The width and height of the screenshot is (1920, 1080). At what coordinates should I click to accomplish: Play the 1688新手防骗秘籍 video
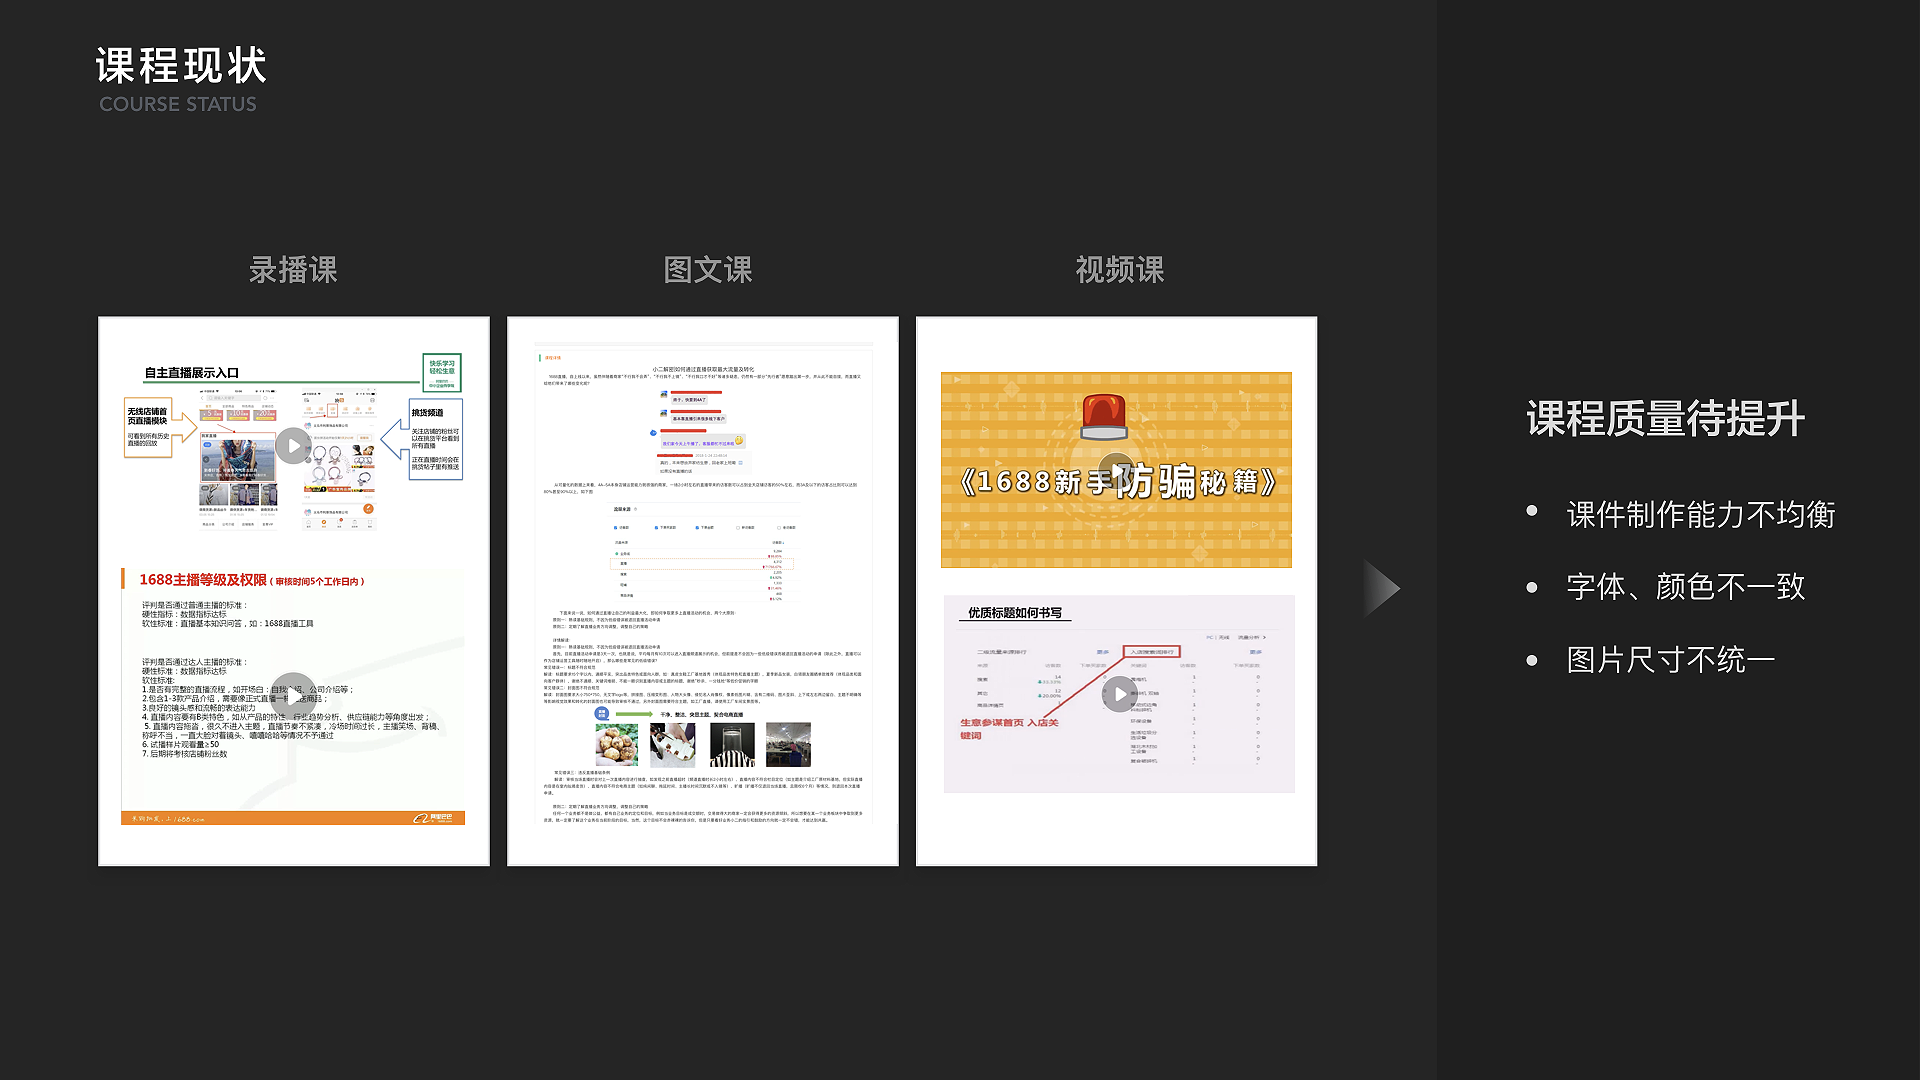coord(1116,469)
